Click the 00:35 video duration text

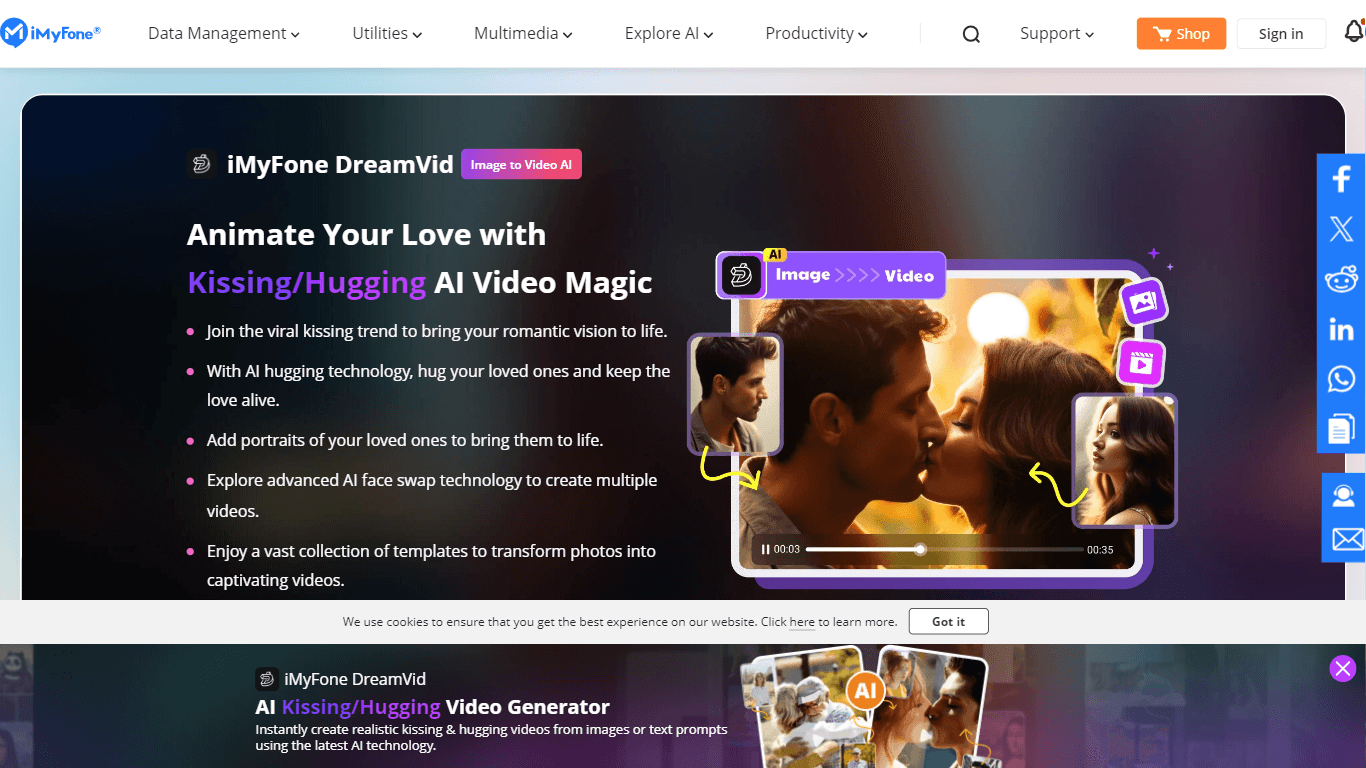click(1100, 550)
